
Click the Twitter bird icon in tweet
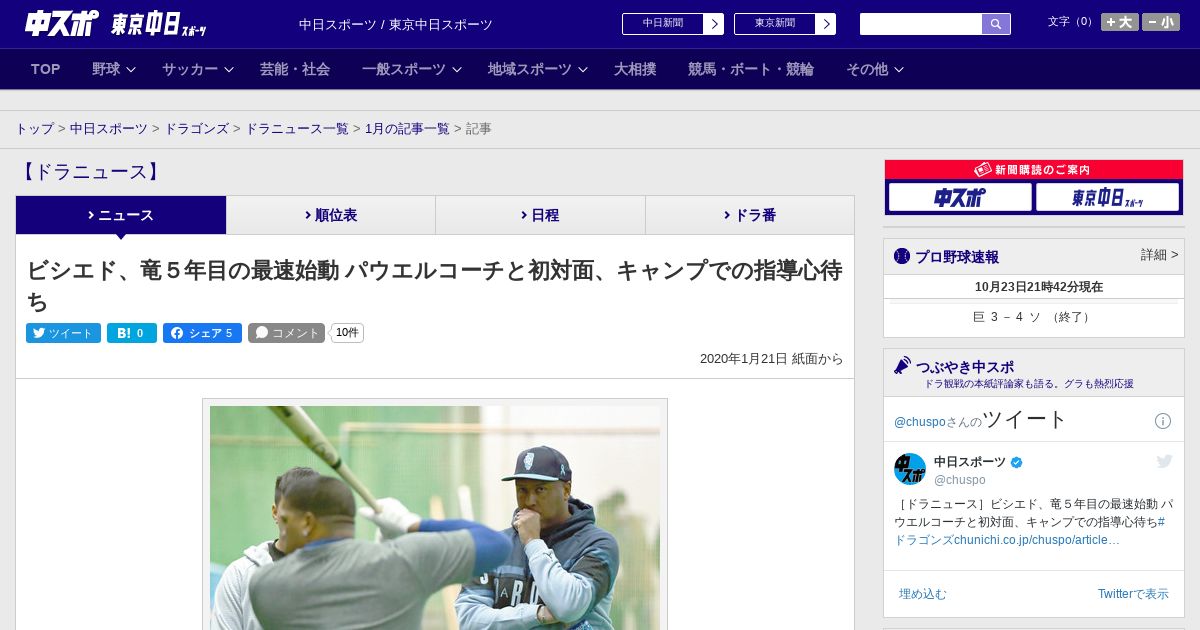(1164, 461)
